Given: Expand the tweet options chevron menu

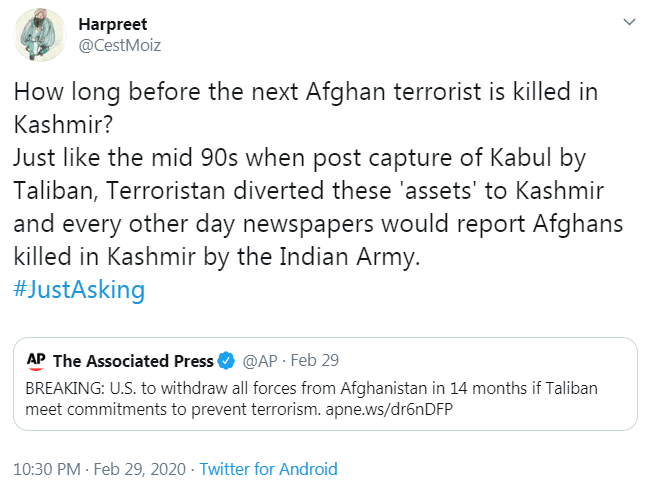Looking at the screenshot, I should point(628,22).
